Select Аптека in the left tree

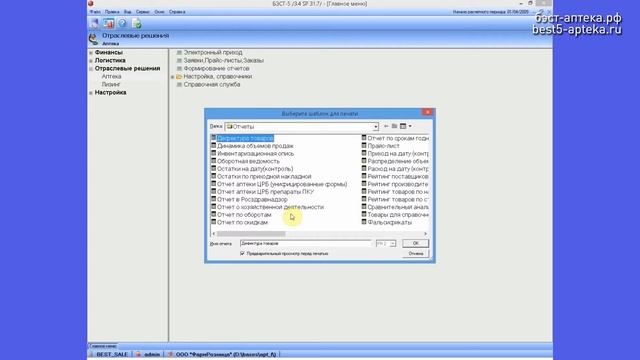[x=111, y=76]
